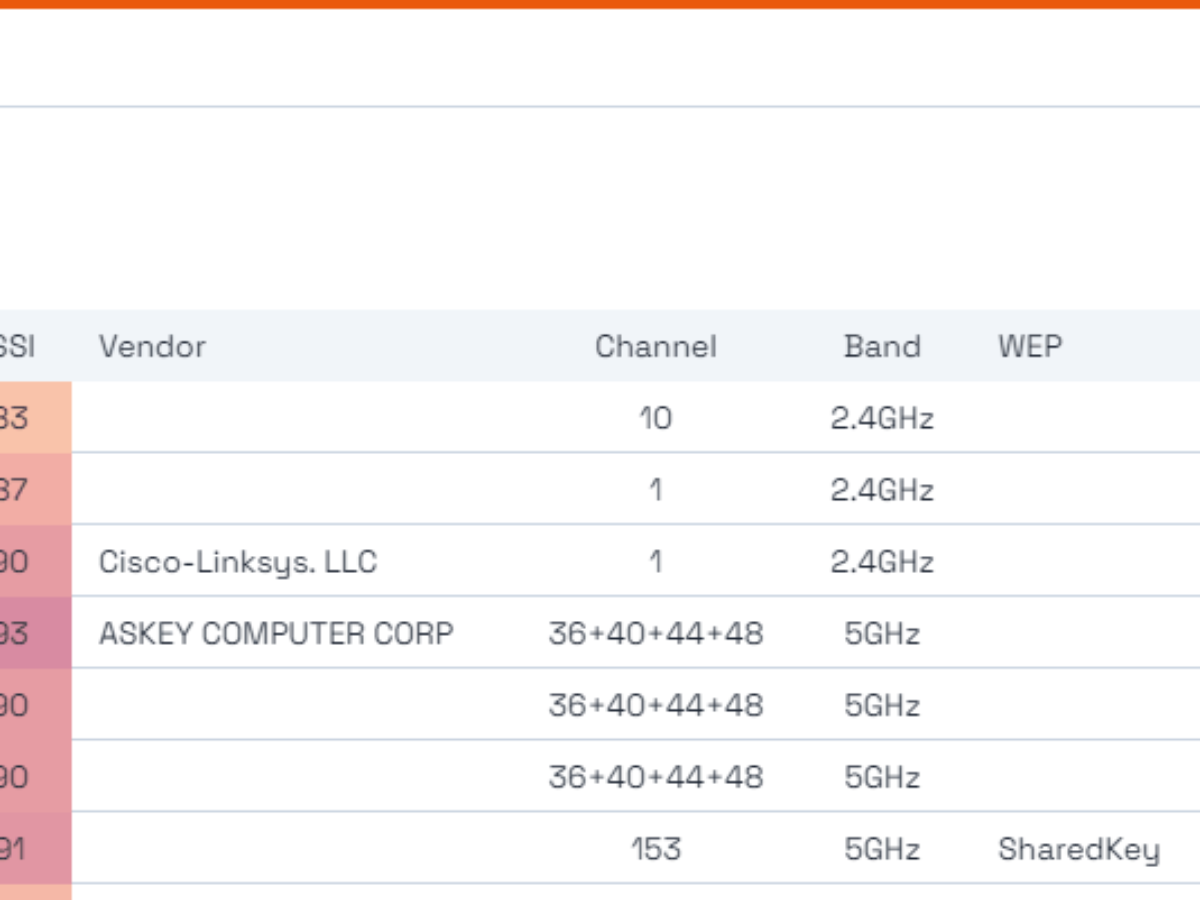Click 36+40+44+48 channel in ASKEY row
The height and width of the screenshot is (900, 1200).
click(655, 634)
